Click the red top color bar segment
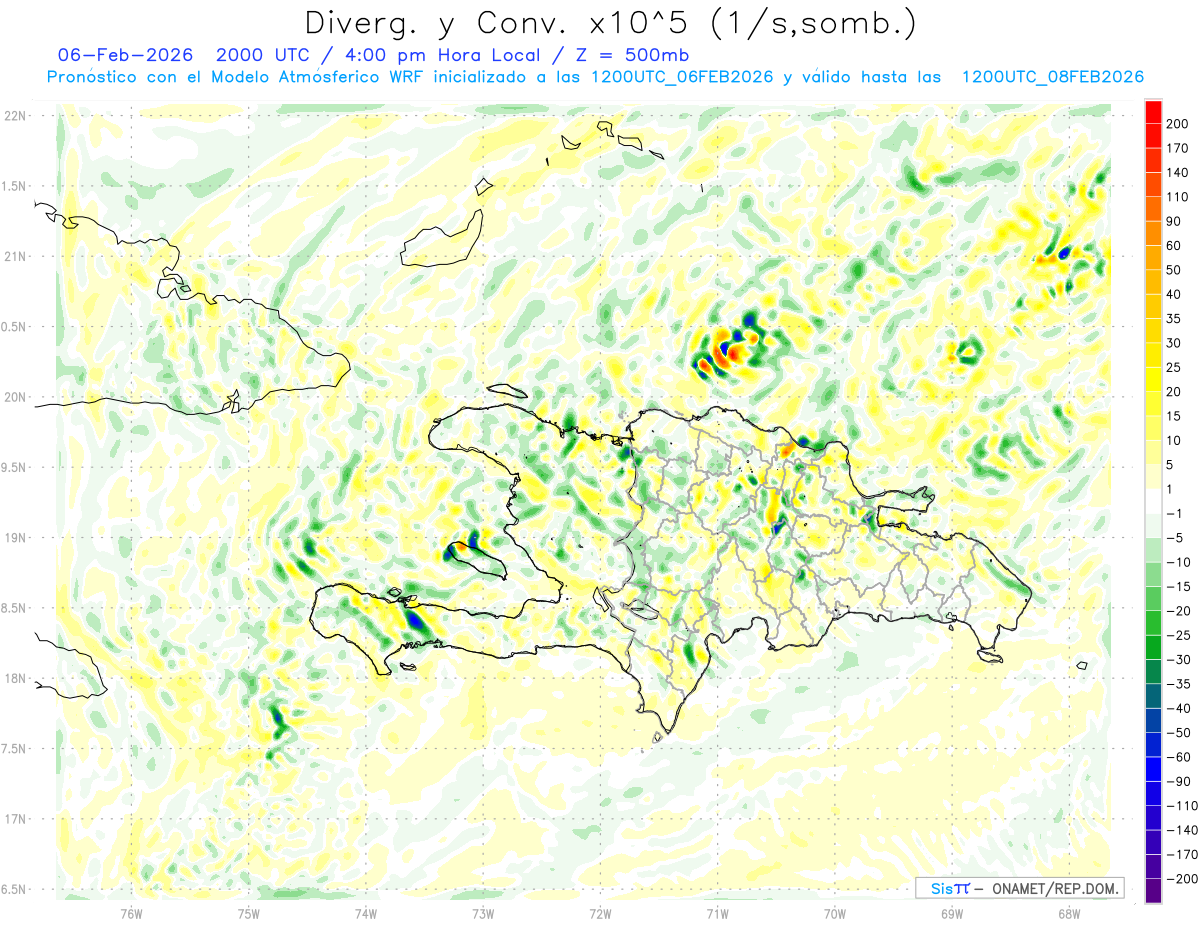This screenshot has width=1200, height=927. [1153, 111]
